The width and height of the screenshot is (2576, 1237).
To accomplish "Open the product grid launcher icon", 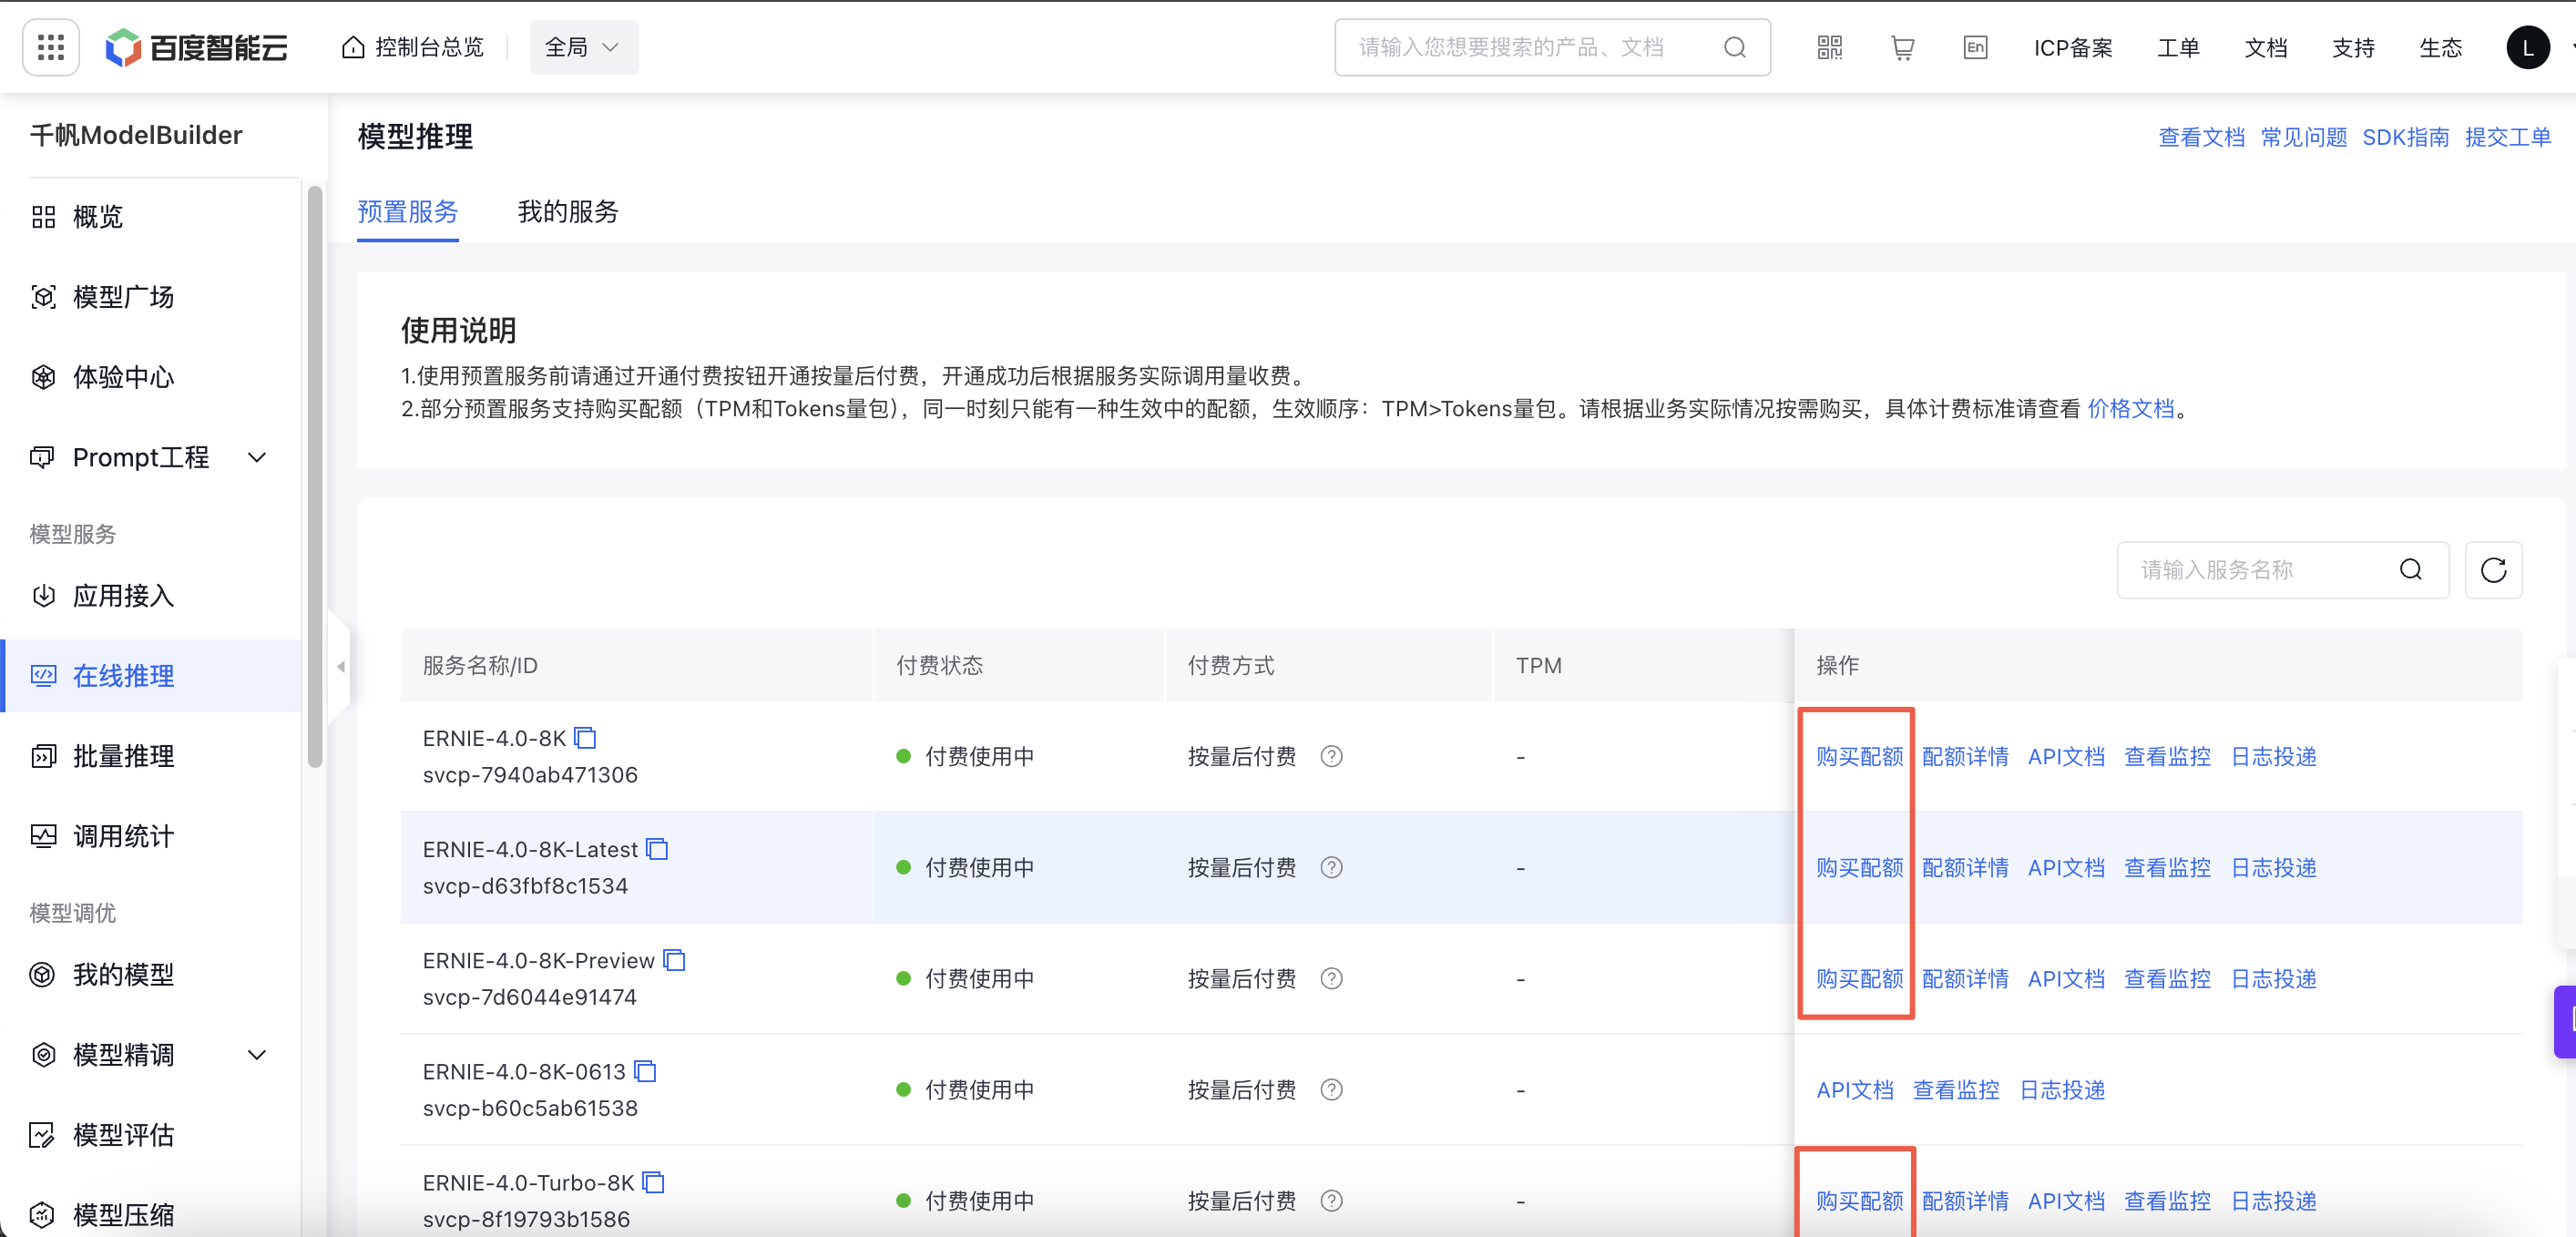I will [x=51, y=47].
